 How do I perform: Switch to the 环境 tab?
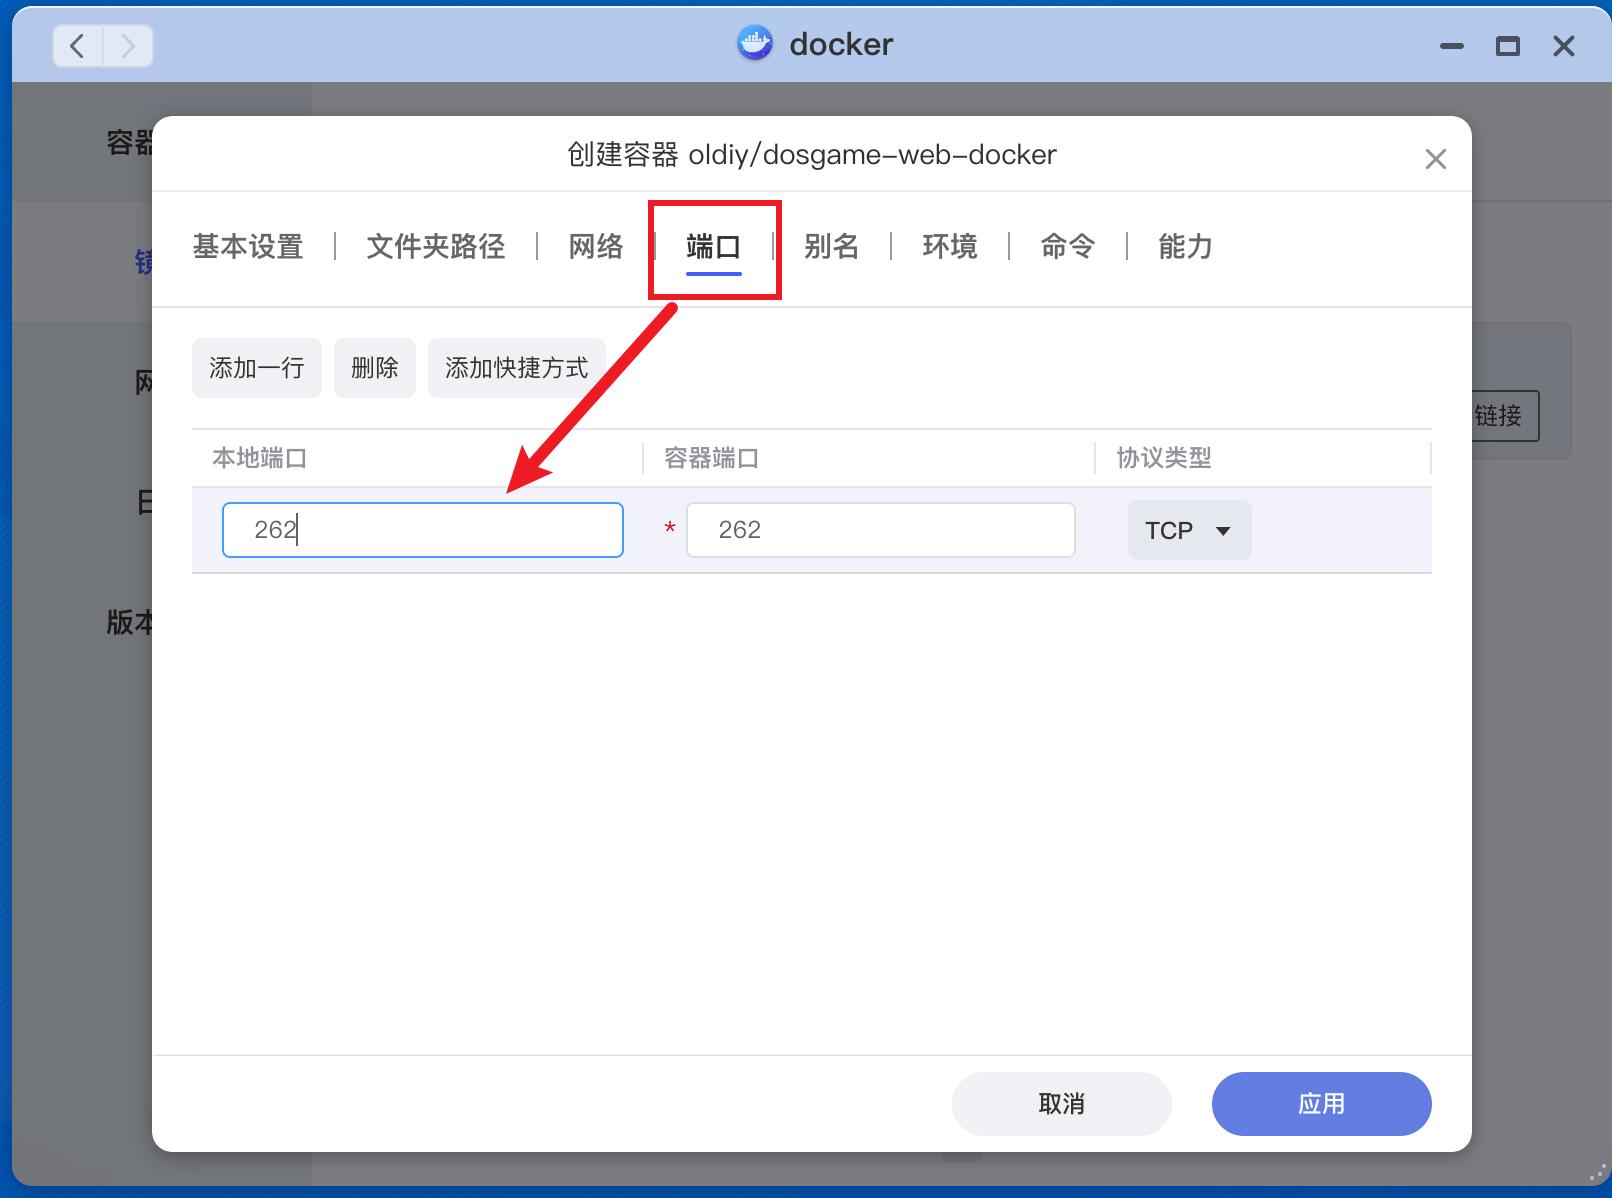948,247
